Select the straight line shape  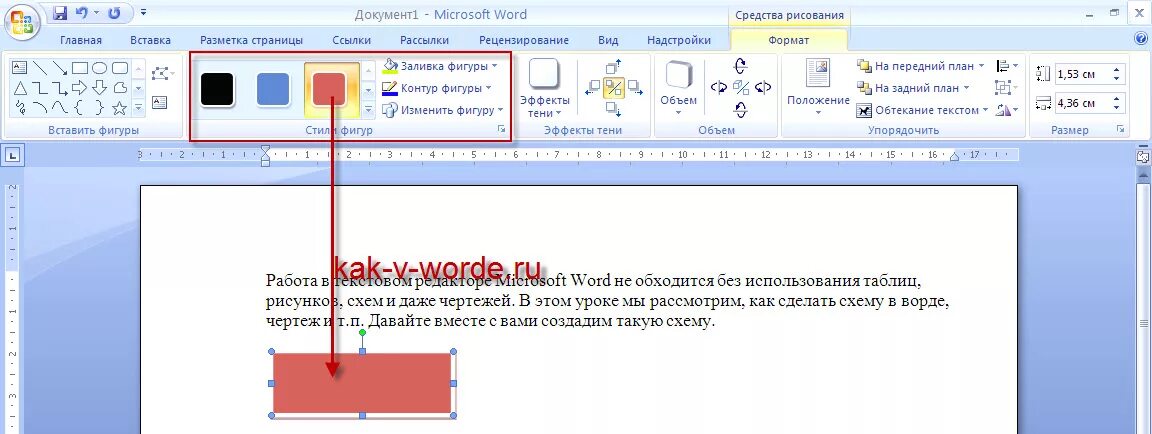point(40,68)
